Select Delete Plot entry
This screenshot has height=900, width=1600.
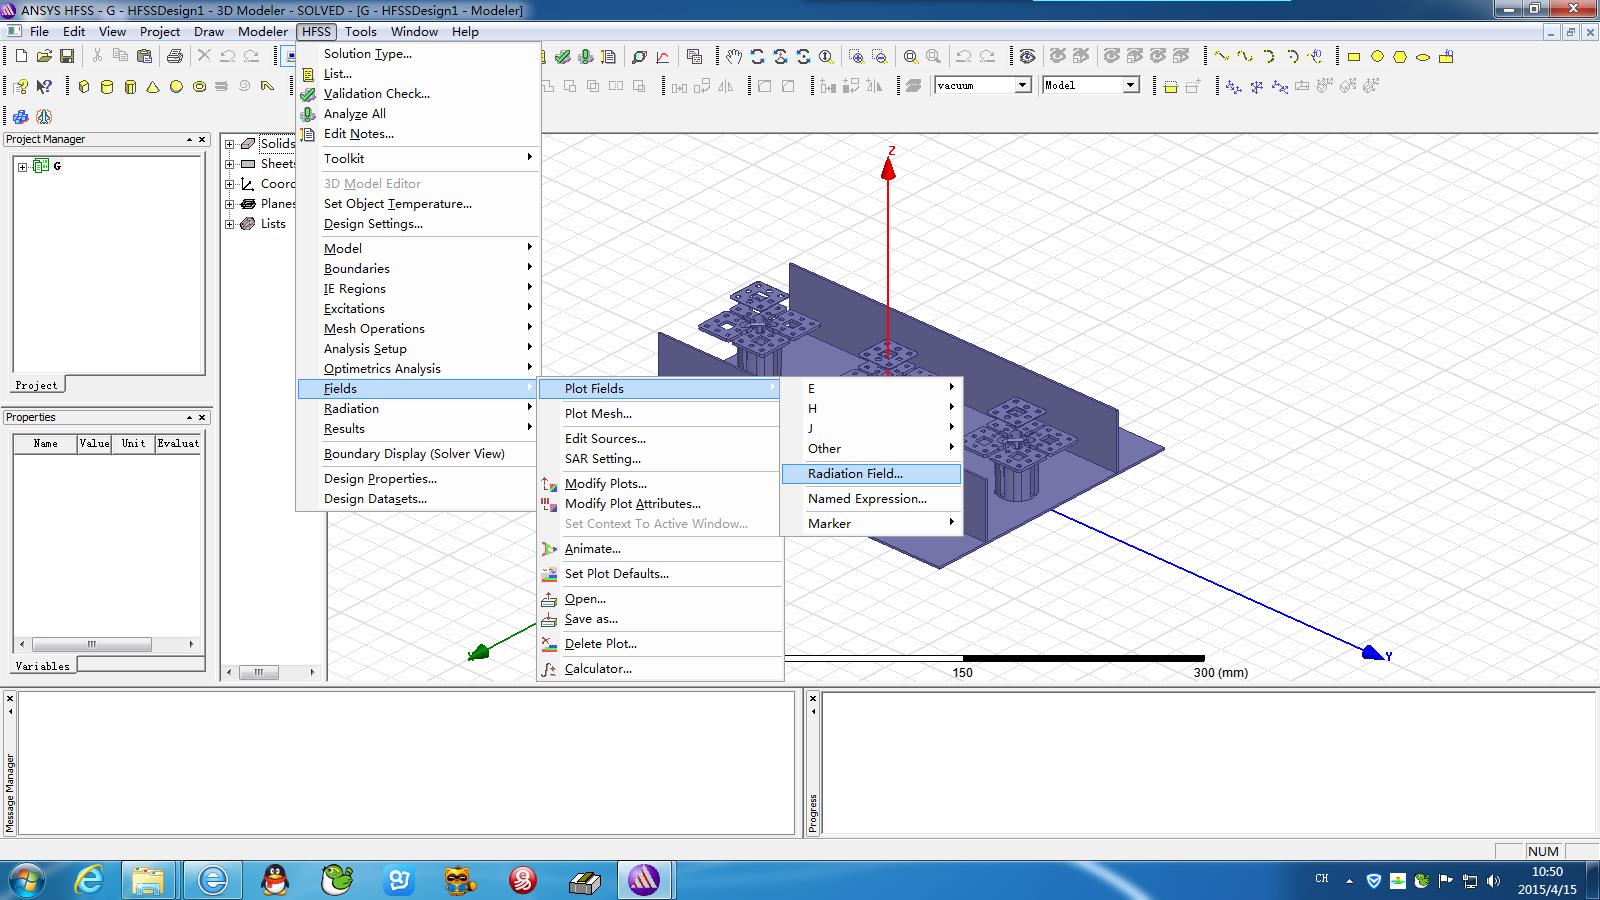coord(660,644)
